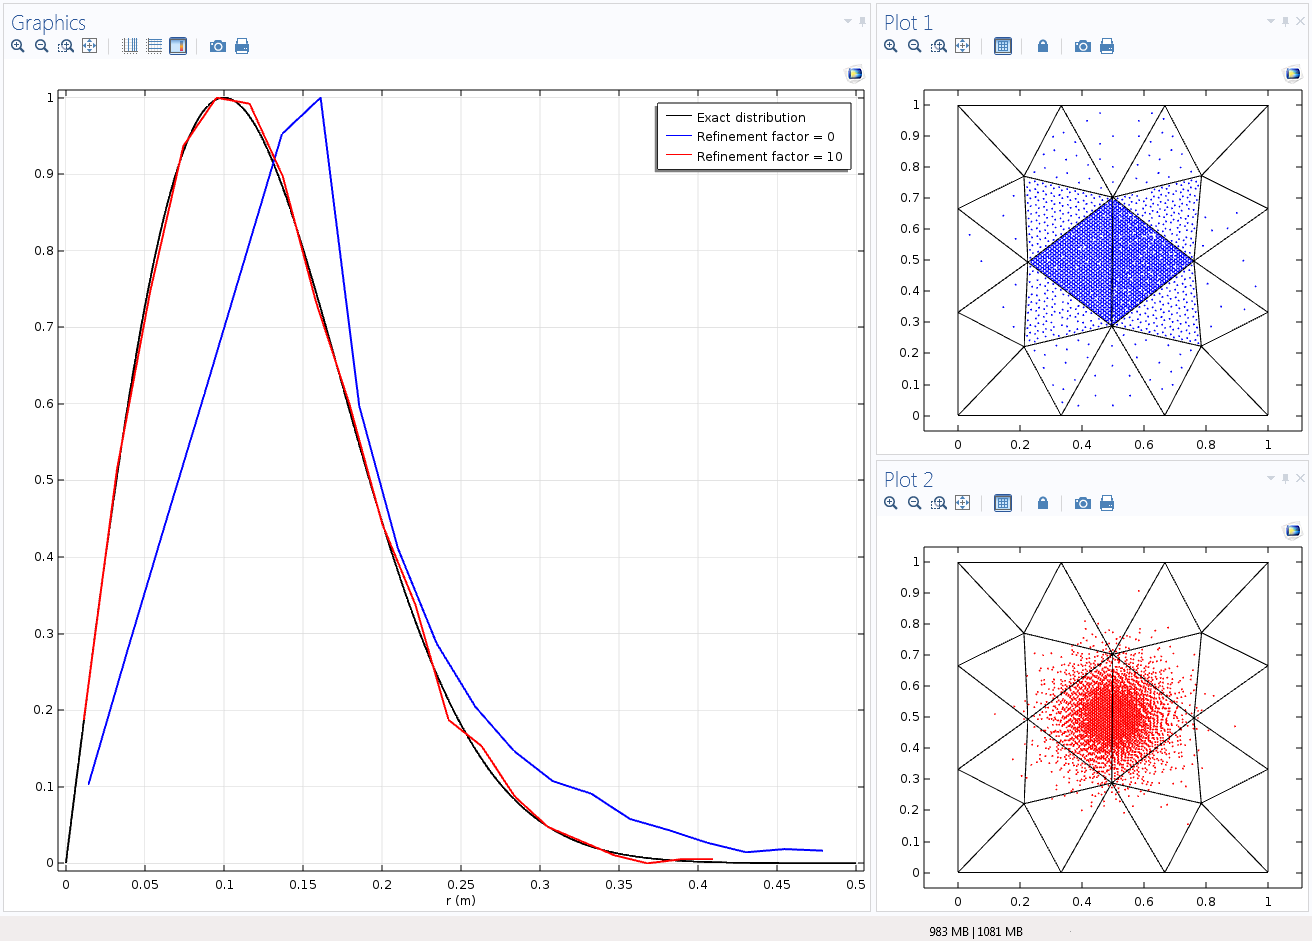
Task: Capture an image snapshot of Plot 2
Action: coord(1083,503)
